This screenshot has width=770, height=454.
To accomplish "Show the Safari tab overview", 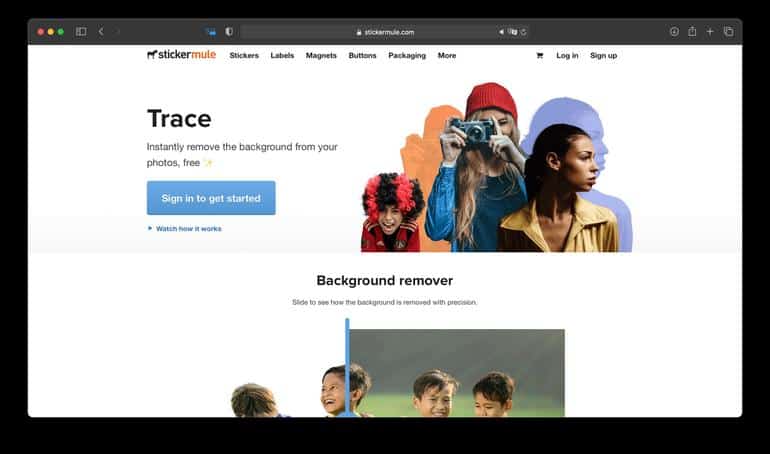I will click(728, 32).
